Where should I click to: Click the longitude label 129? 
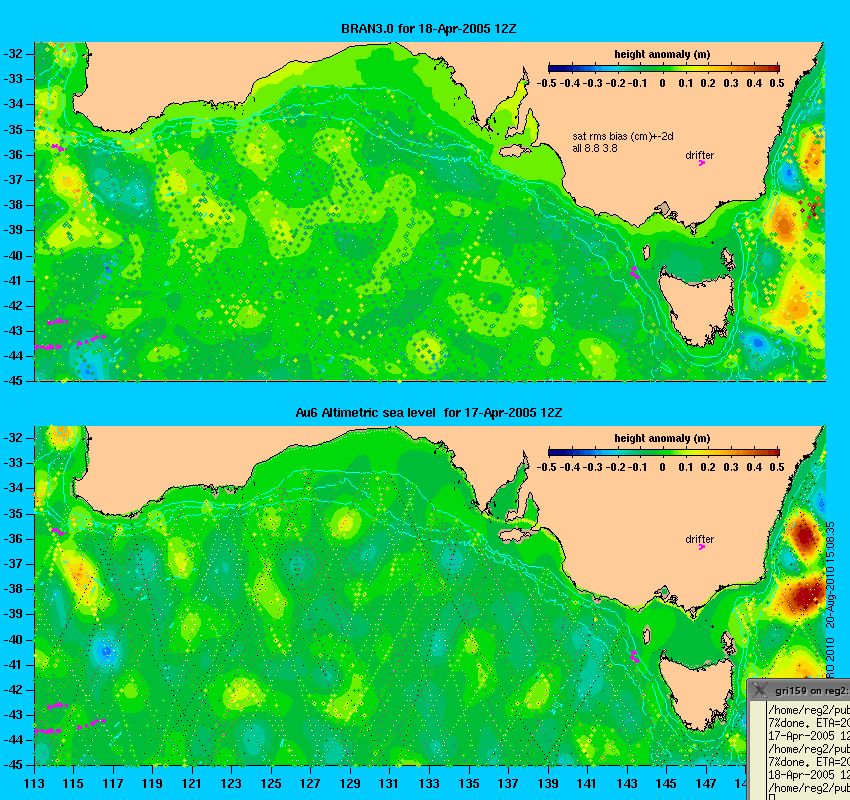coord(350,784)
